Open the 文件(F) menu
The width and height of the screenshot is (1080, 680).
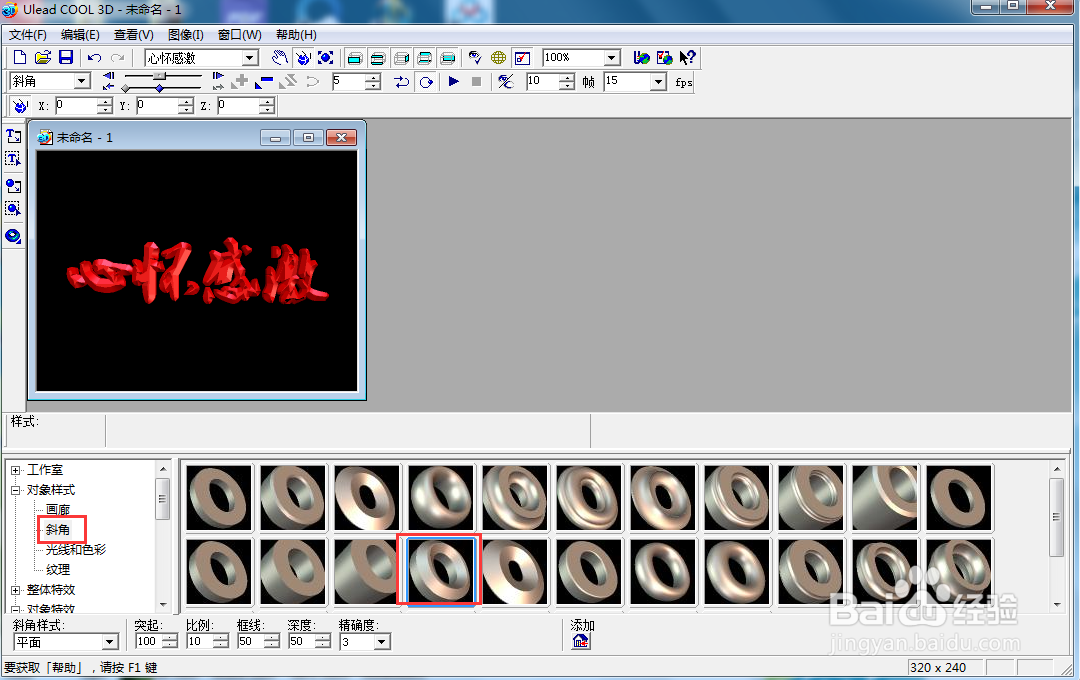click(28, 34)
